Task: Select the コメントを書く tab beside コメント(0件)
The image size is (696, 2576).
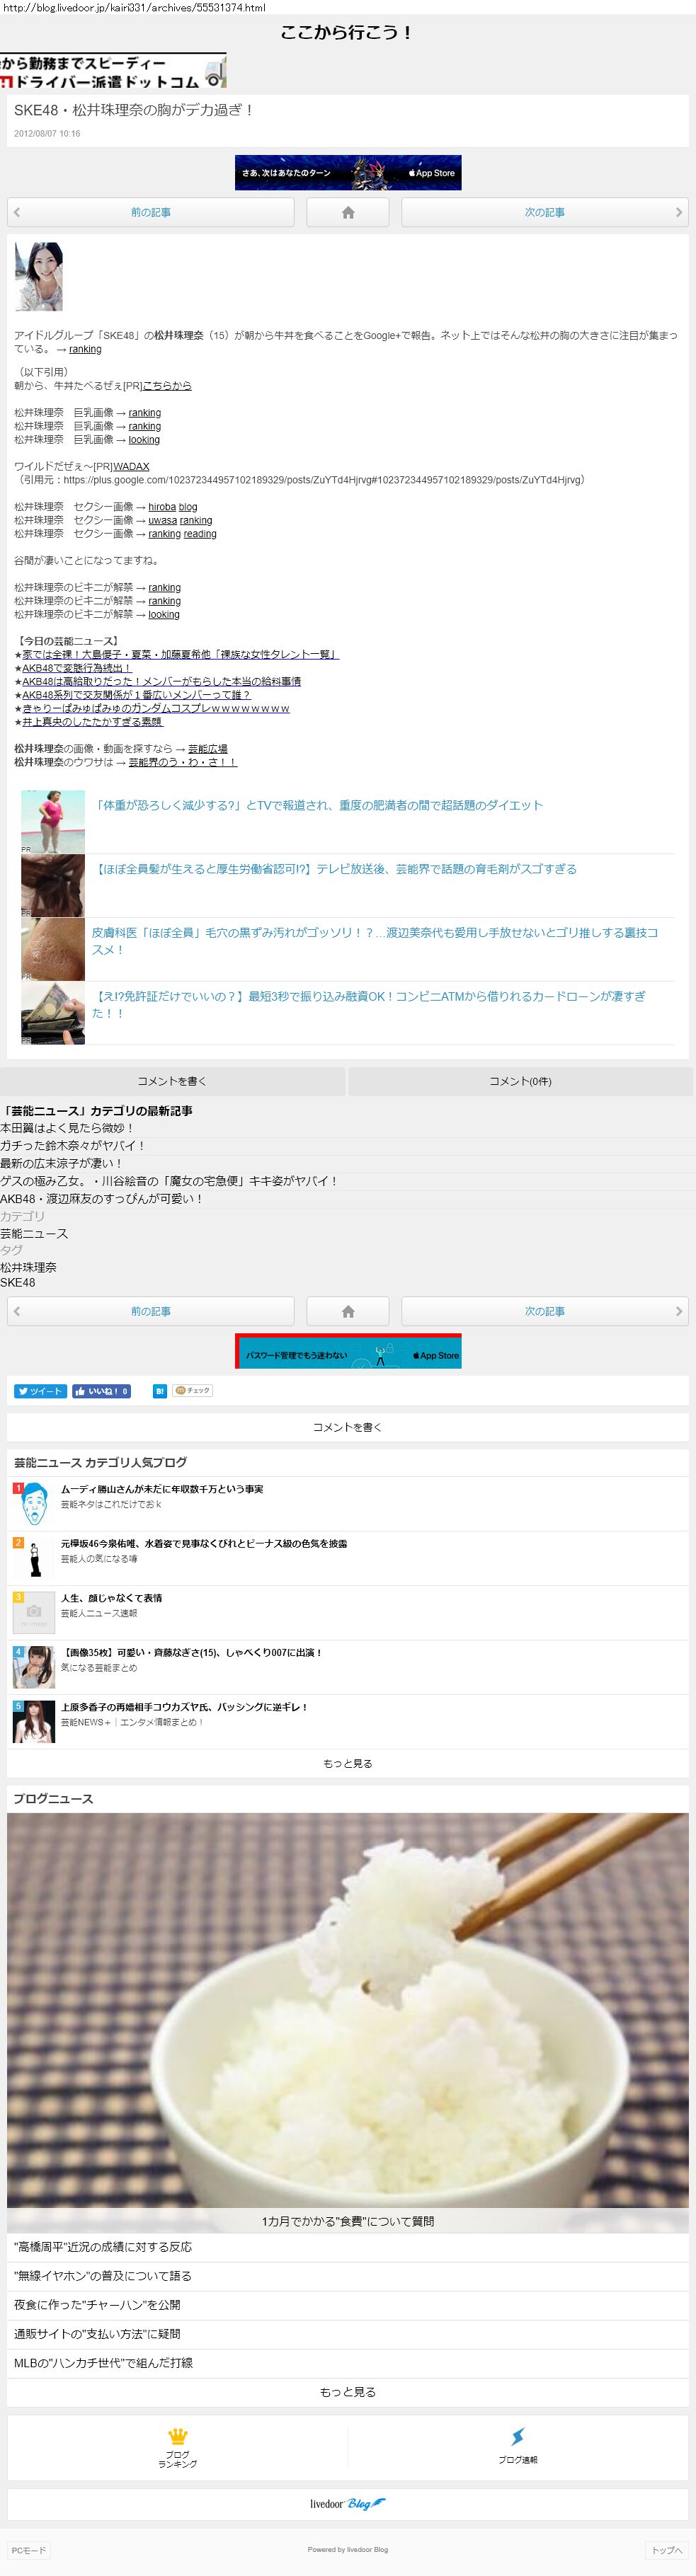Action: point(172,1081)
